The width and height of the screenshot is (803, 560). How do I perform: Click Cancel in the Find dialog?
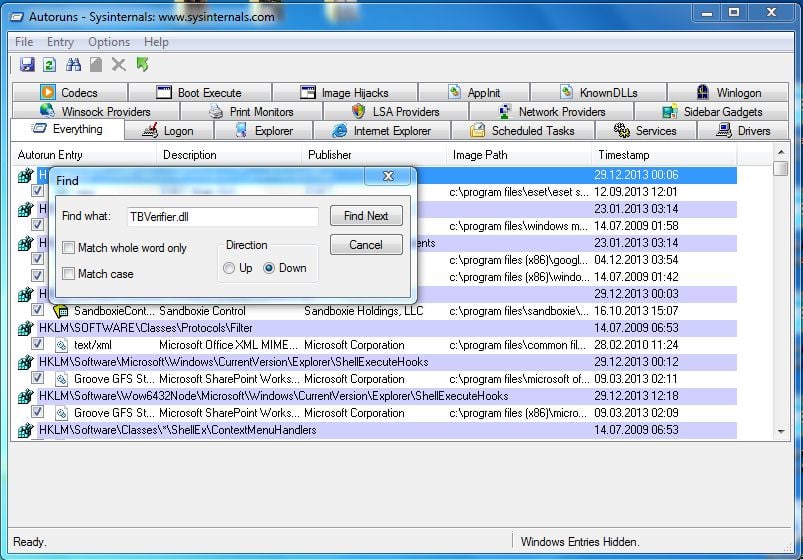366,245
